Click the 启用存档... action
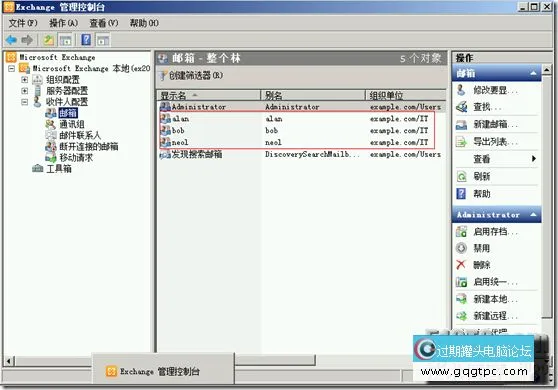The image size is (558, 390). (496, 232)
